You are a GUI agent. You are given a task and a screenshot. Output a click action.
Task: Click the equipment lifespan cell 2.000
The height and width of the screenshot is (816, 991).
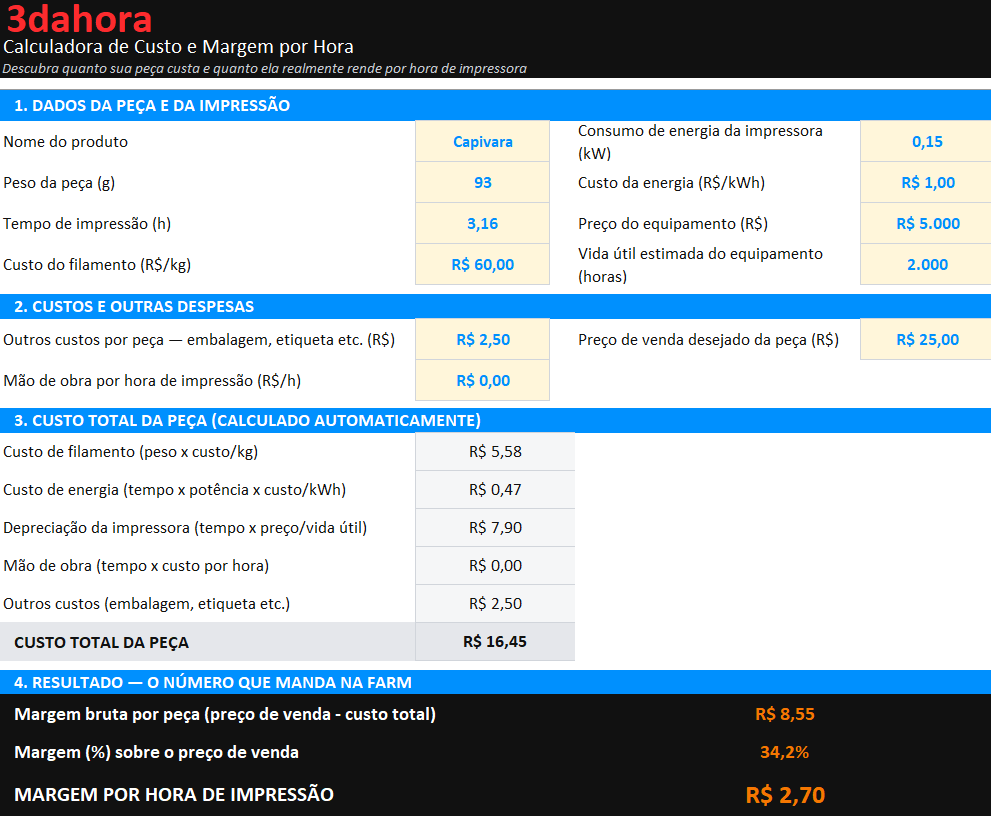[926, 264]
